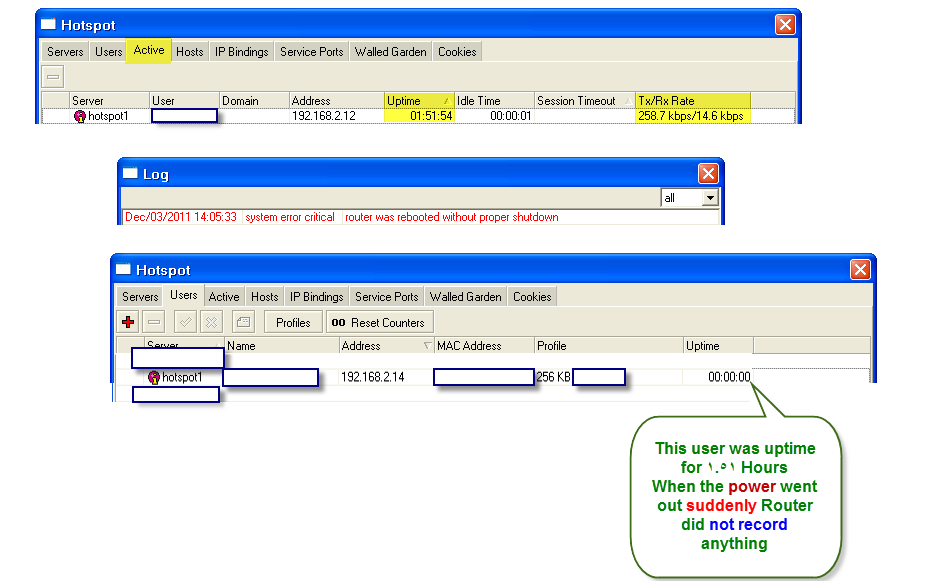Click the Log window title bar icon

[x=129, y=172]
